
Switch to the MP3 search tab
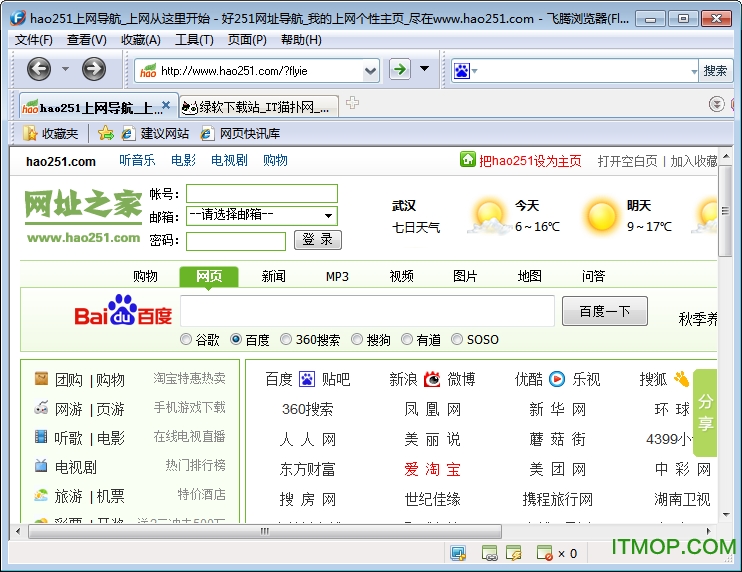click(x=337, y=276)
